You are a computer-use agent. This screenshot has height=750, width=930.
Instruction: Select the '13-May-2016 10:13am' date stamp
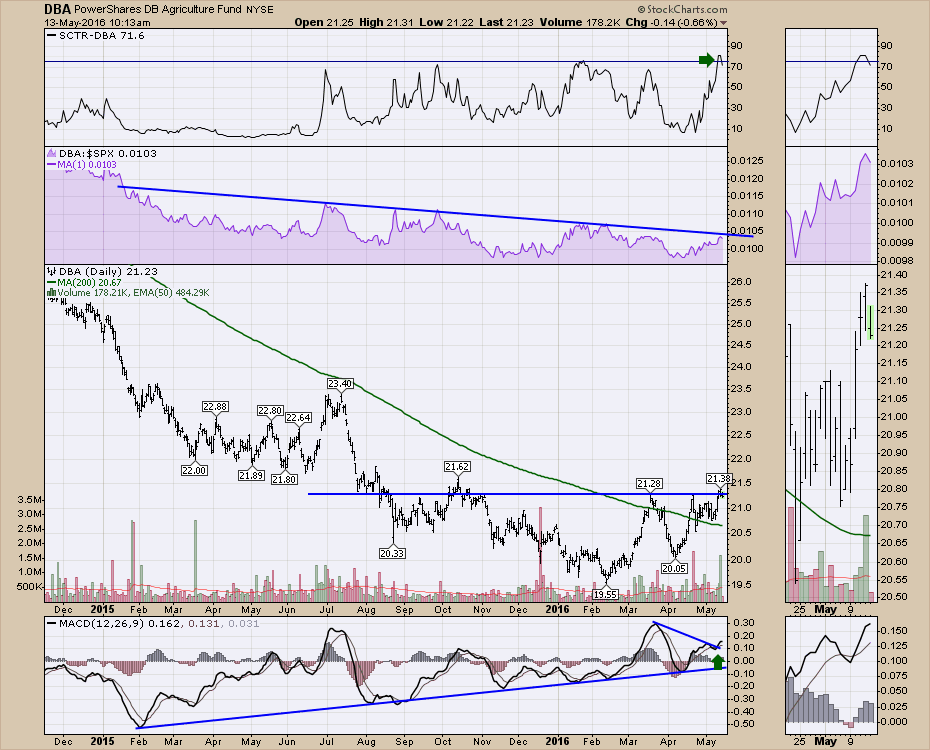(97, 23)
